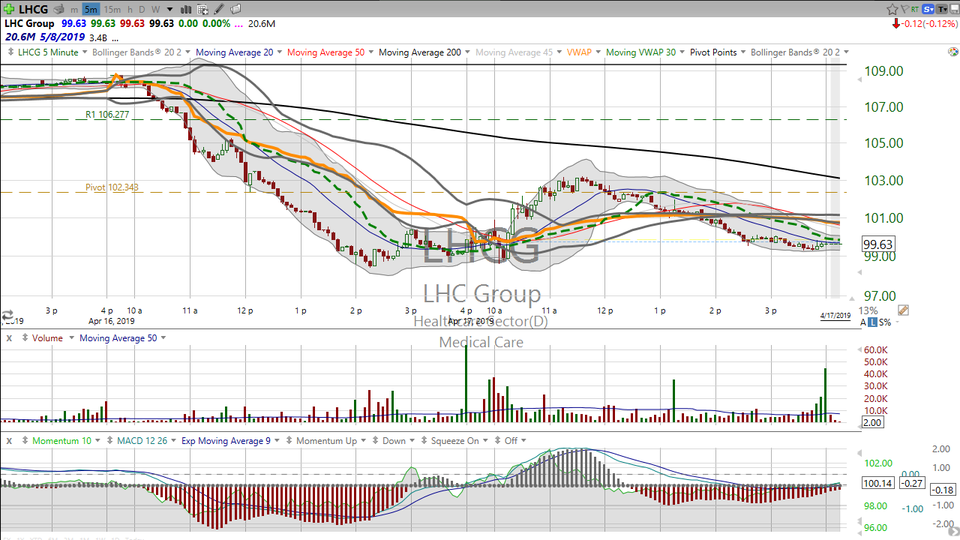Open the Squeeze On menu

click(460, 441)
